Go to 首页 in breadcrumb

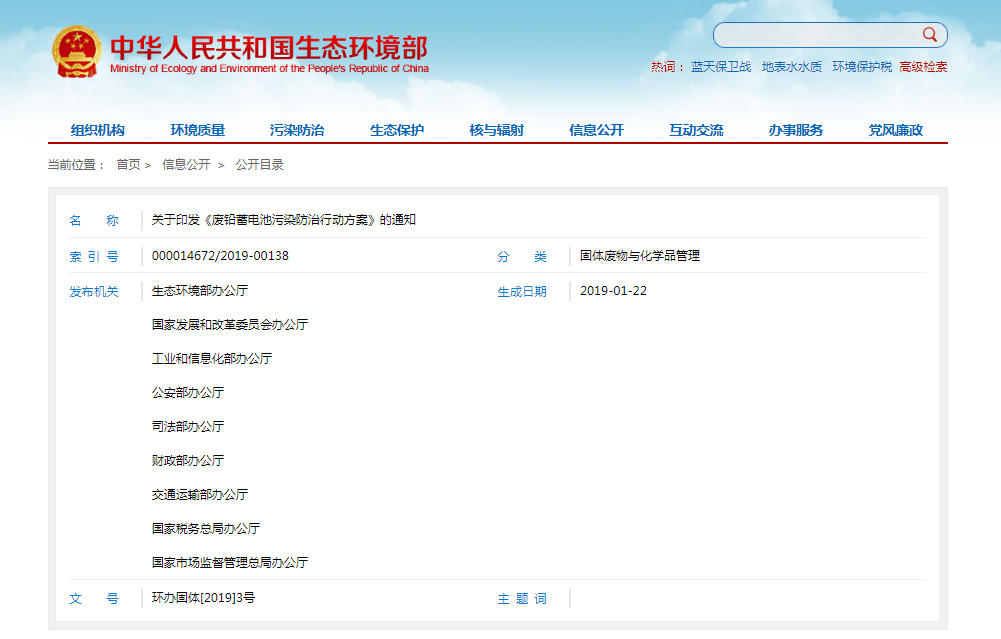128,165
